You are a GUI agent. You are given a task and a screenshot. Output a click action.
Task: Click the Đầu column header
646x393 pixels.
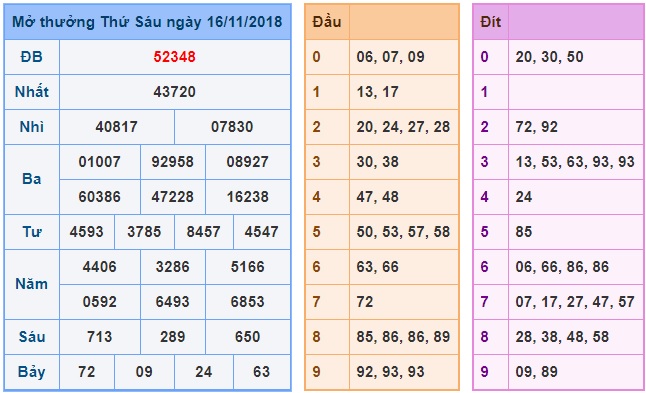coord(327,22)
